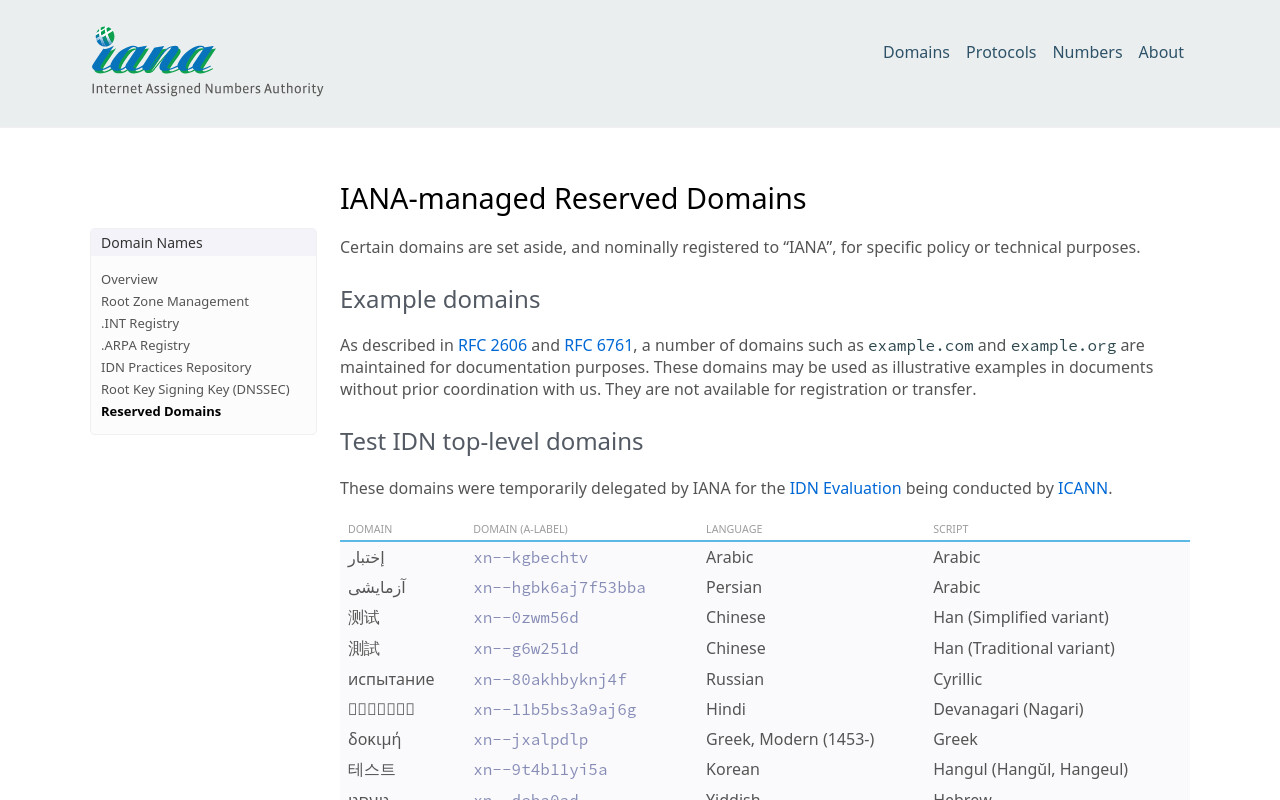This screenshot has width=1280, height=800.
Task: Click xn--jxalpdlp A-label
Action: (x=530, y=739)
